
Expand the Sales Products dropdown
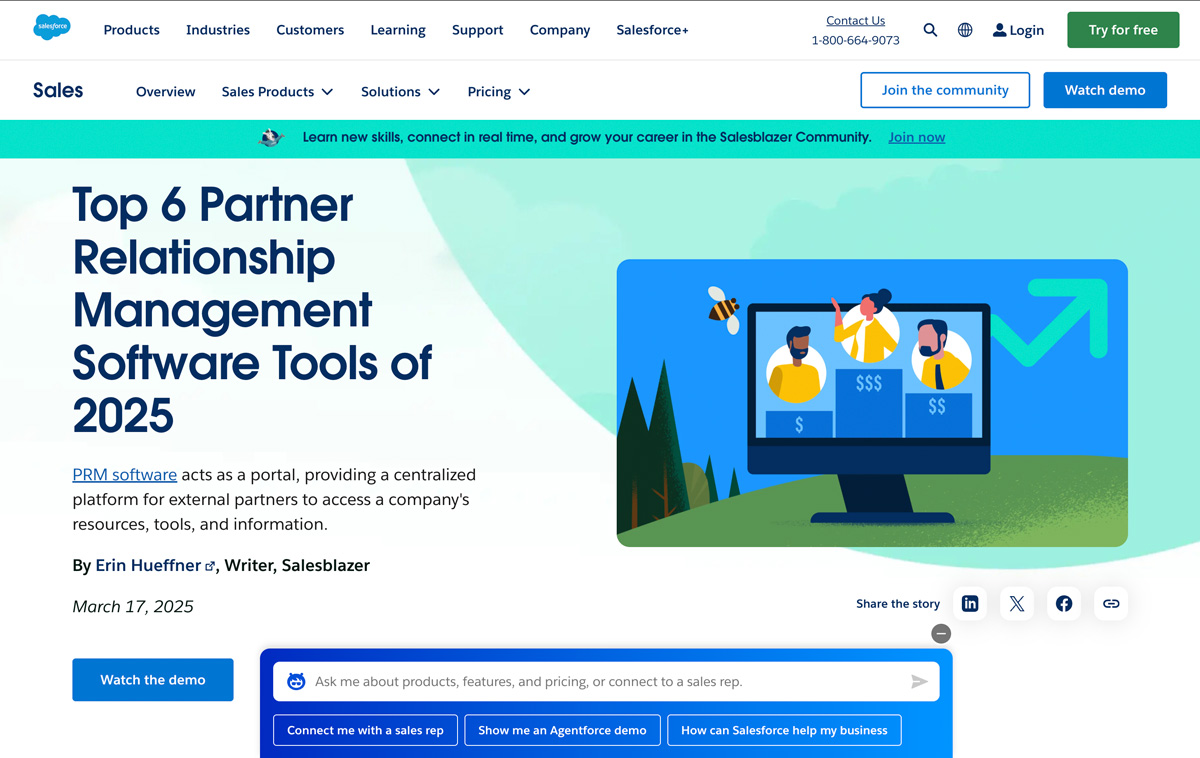pyautogui.click(x=277, y=91)
